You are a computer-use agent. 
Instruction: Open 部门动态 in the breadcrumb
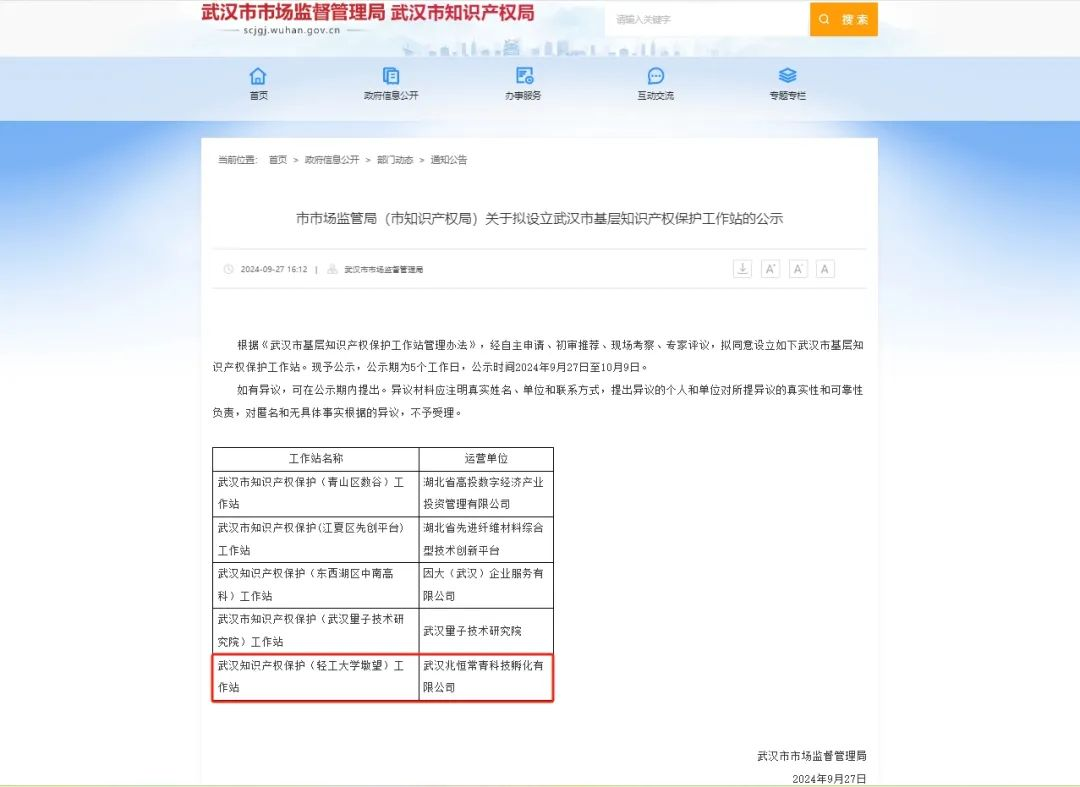click(x=395, y=160)
